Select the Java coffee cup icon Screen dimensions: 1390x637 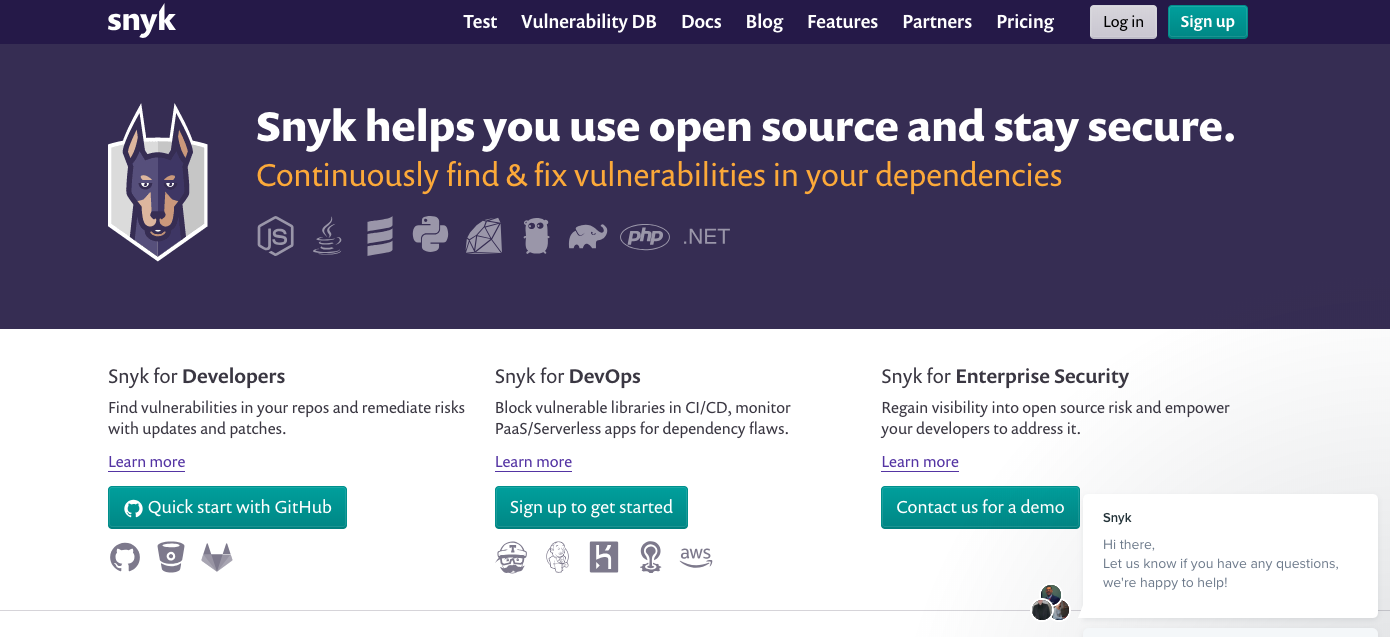click(327, 236)
